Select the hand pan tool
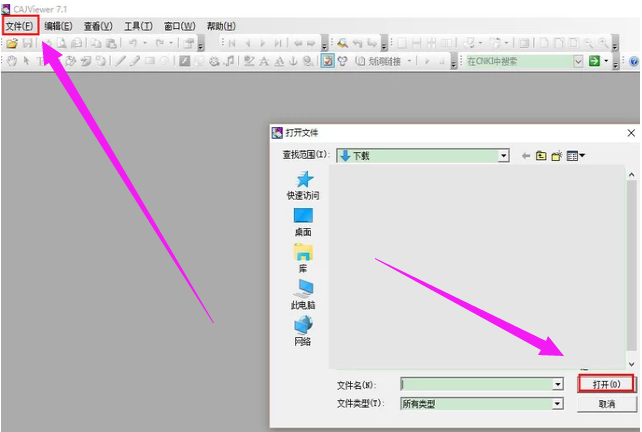Screen dimensions: 642x432 coord(12,61)
